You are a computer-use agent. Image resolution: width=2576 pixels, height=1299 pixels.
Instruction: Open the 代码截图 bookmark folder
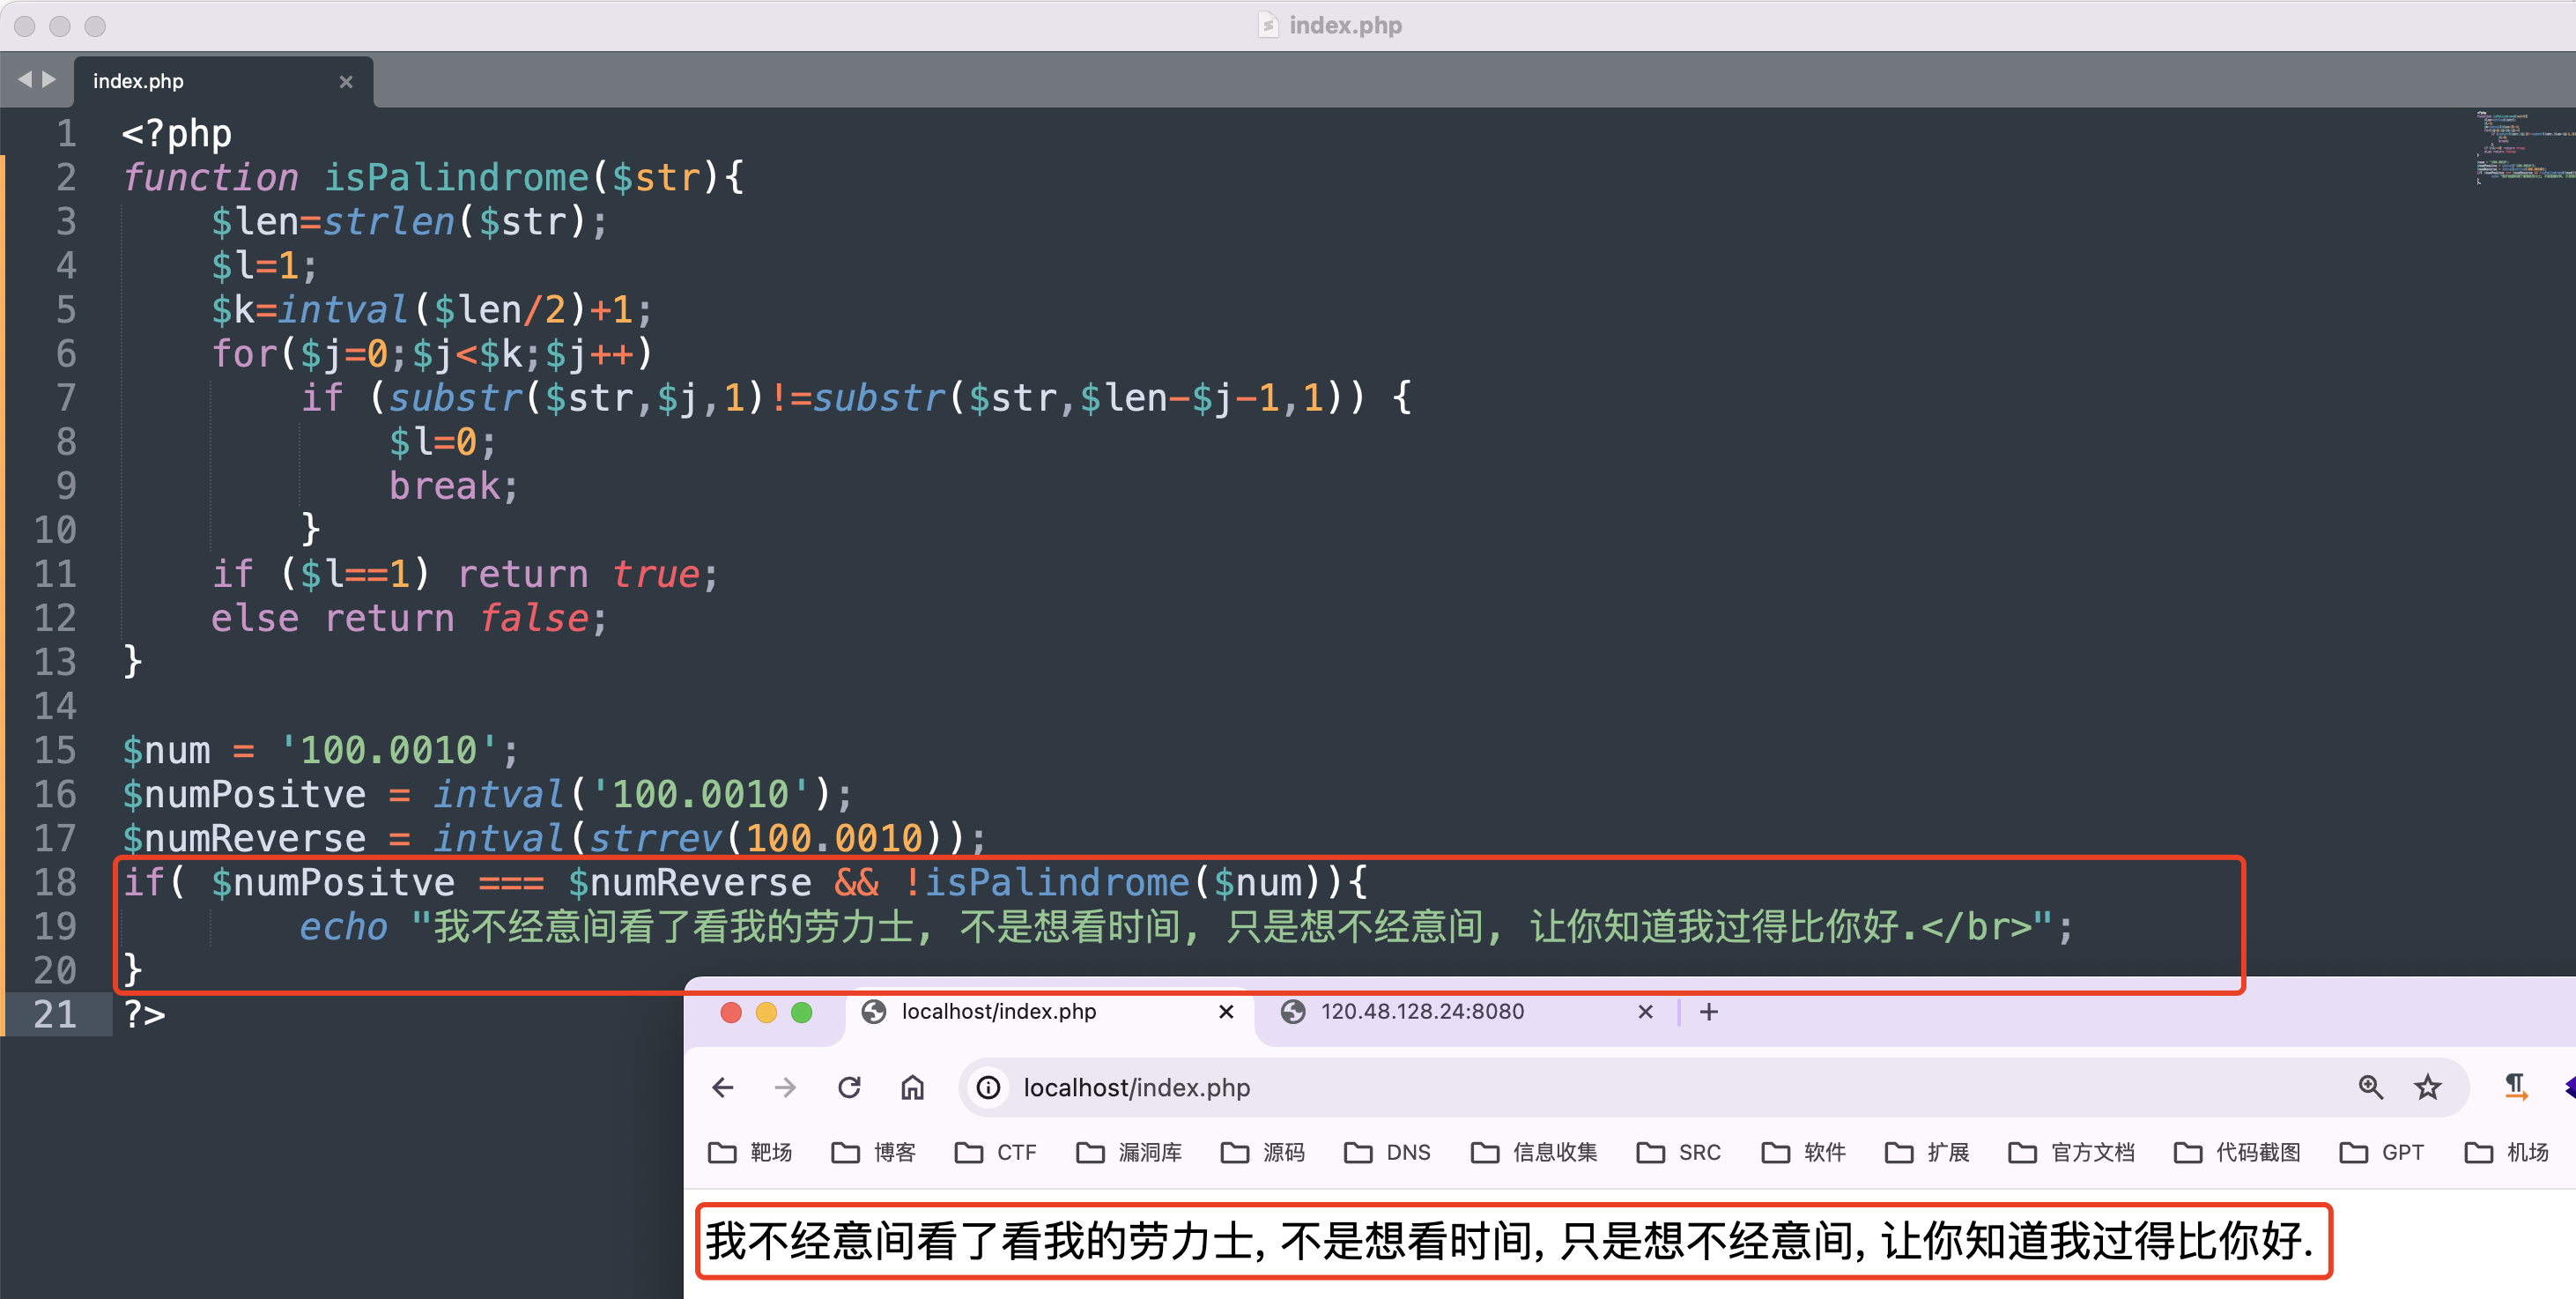pos(2238,1152)
